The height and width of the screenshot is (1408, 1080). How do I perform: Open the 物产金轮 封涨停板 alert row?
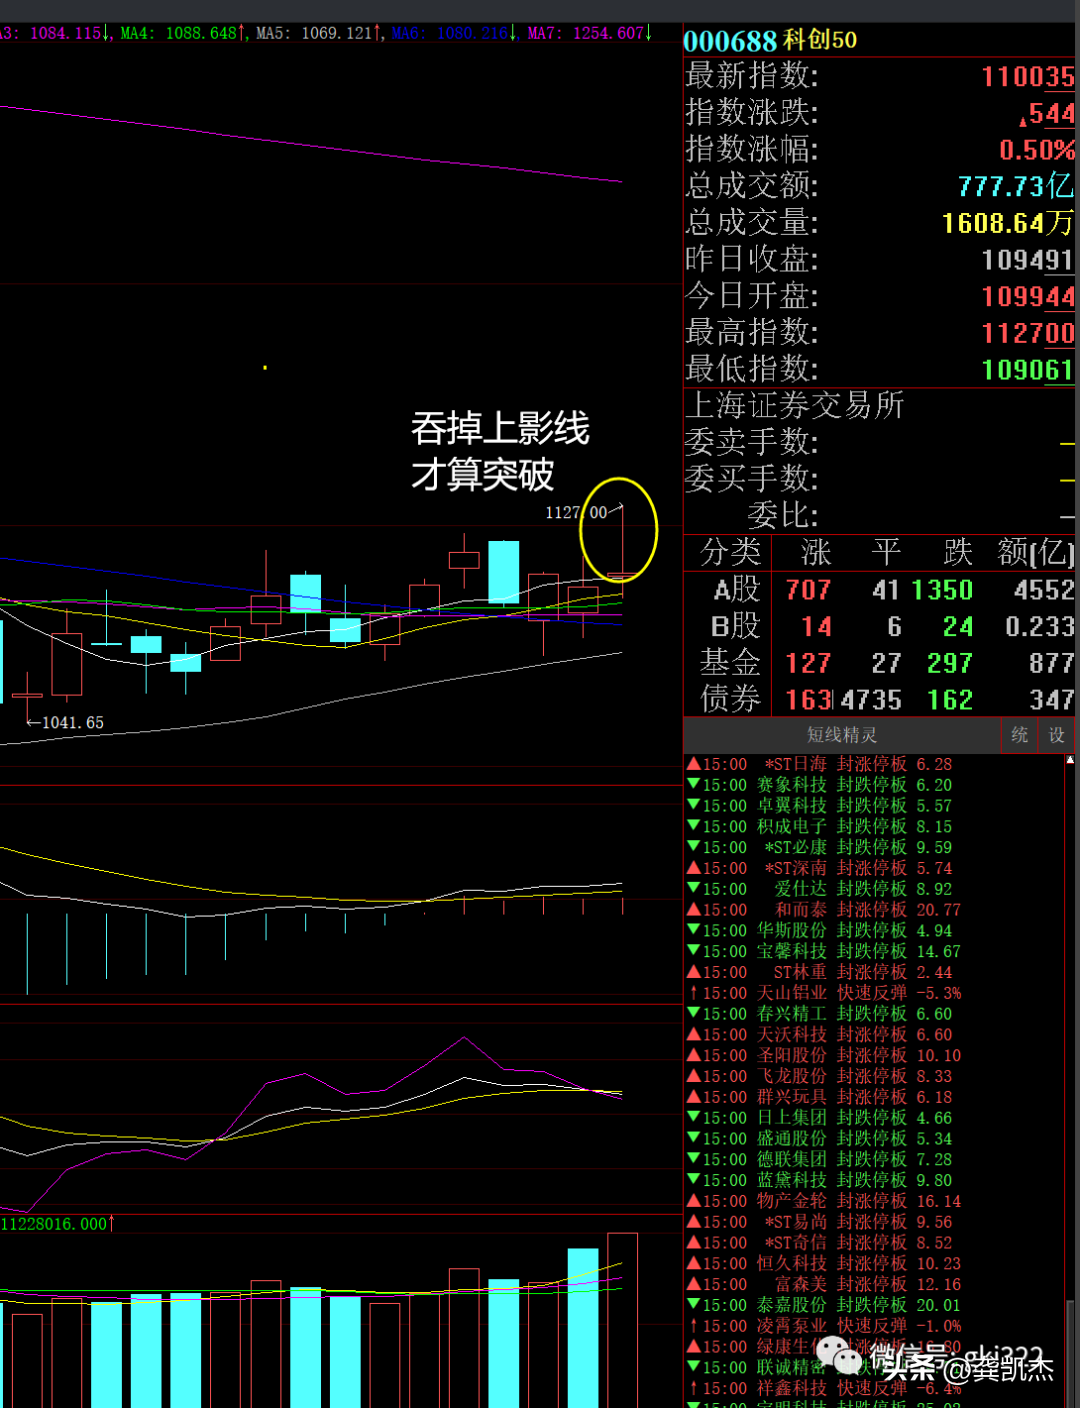(x=823, y=1202)
